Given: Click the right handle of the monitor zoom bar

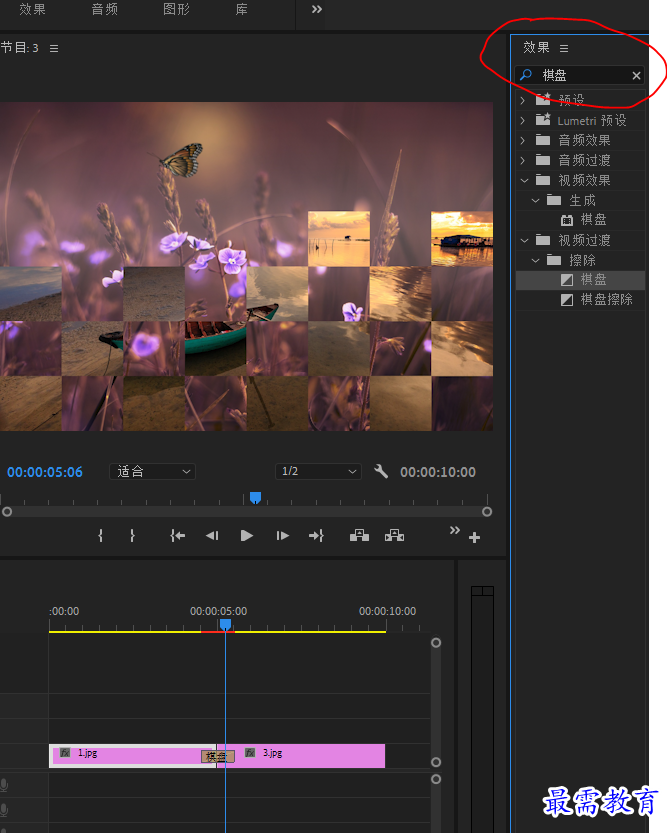Looking at the screenshot, I should click(487, 512).
